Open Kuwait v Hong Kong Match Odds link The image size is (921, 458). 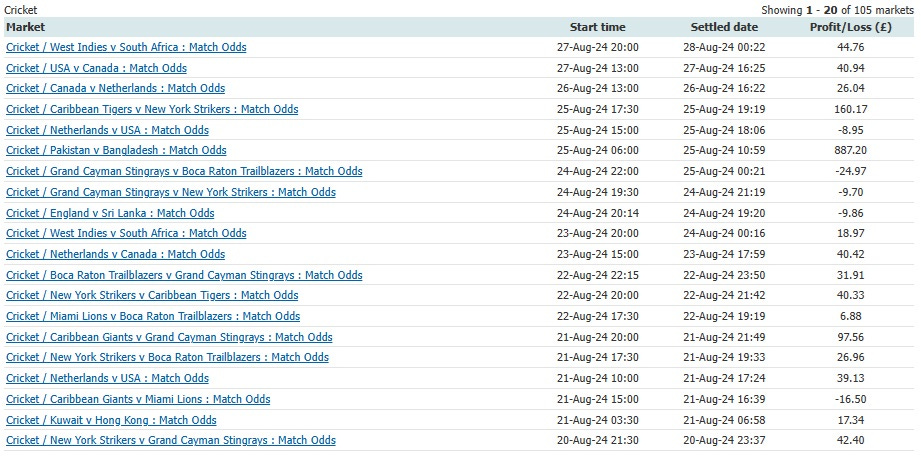[x=112, y=420]
